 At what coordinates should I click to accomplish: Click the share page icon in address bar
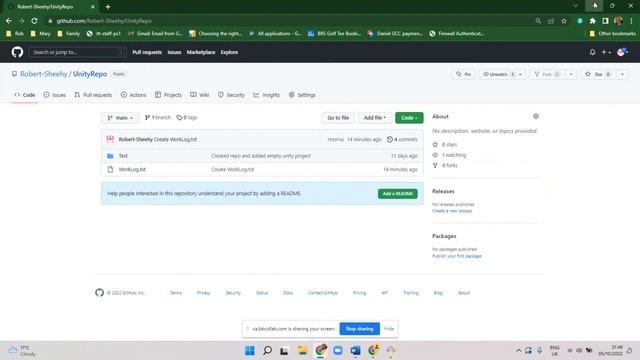click(551, 21)
